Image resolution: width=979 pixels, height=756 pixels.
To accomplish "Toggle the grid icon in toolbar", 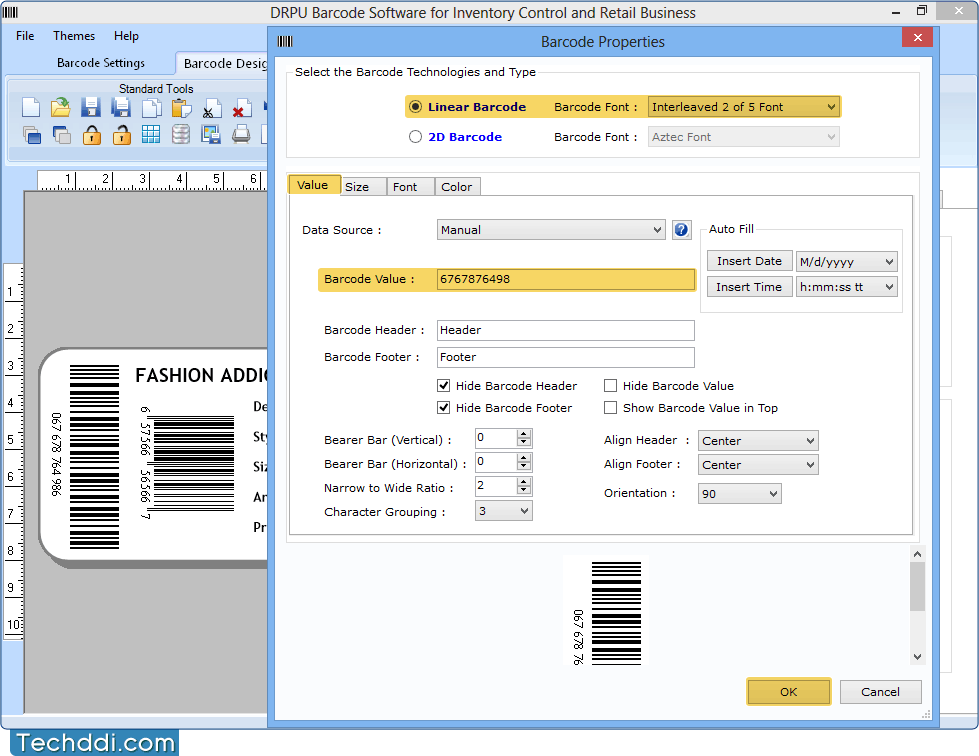I will (x=150, y=134).
